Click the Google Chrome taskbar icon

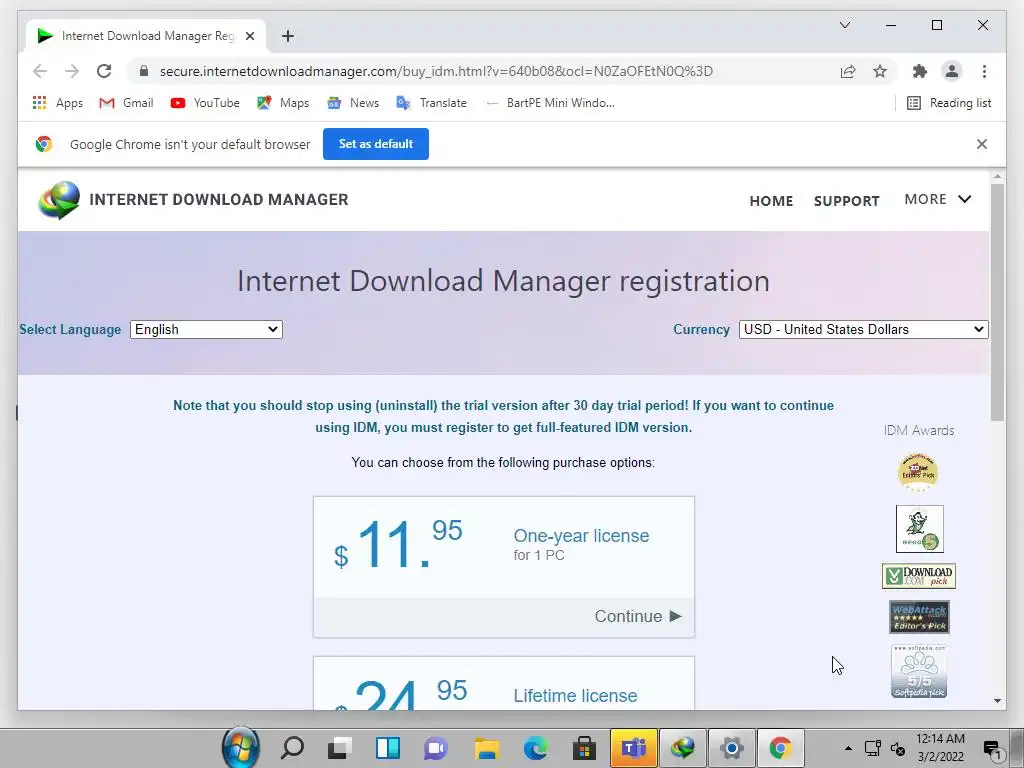click(780, 748)
